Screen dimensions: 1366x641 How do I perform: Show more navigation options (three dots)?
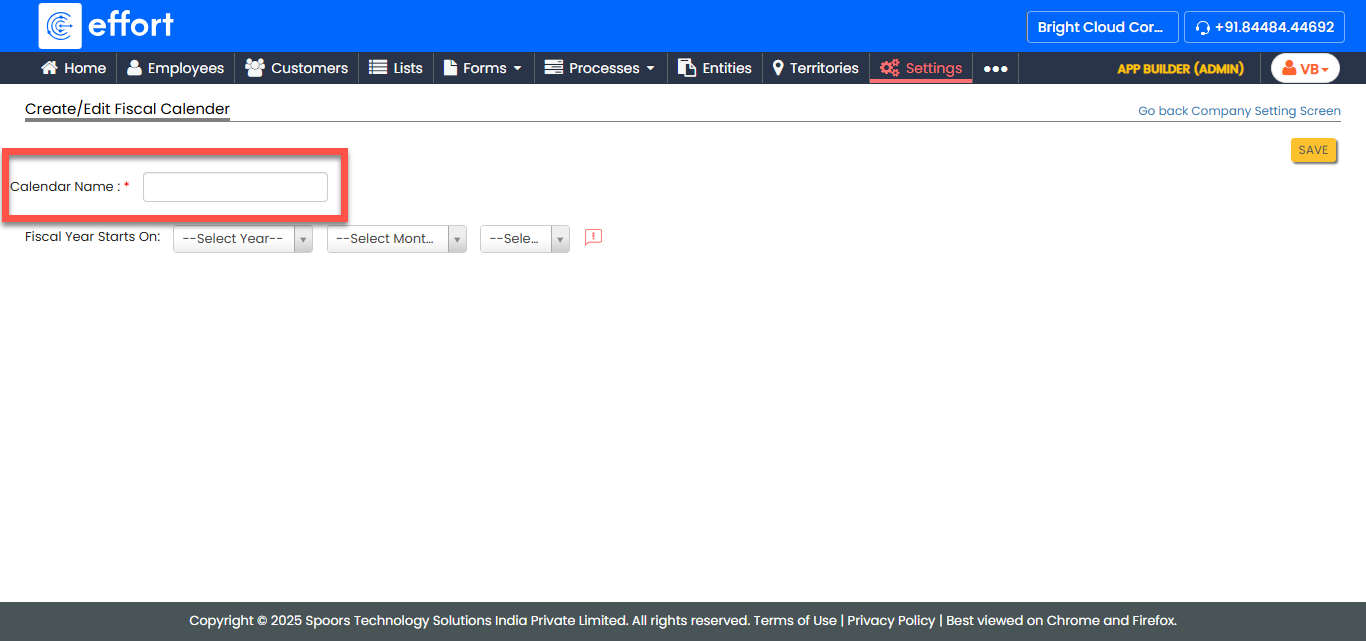point(995,68)
